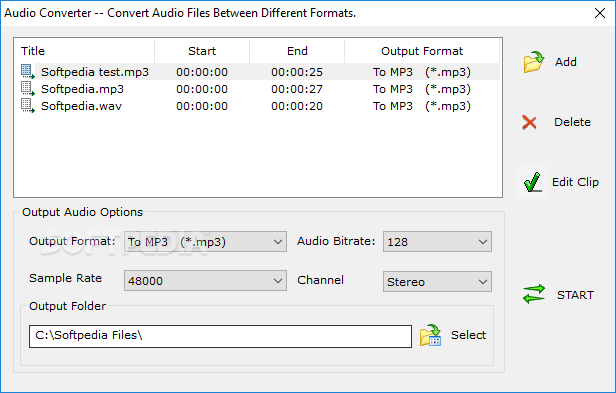Click the green arrows START icon
Viewport: 616px width, 393px height.
(534, 294)
